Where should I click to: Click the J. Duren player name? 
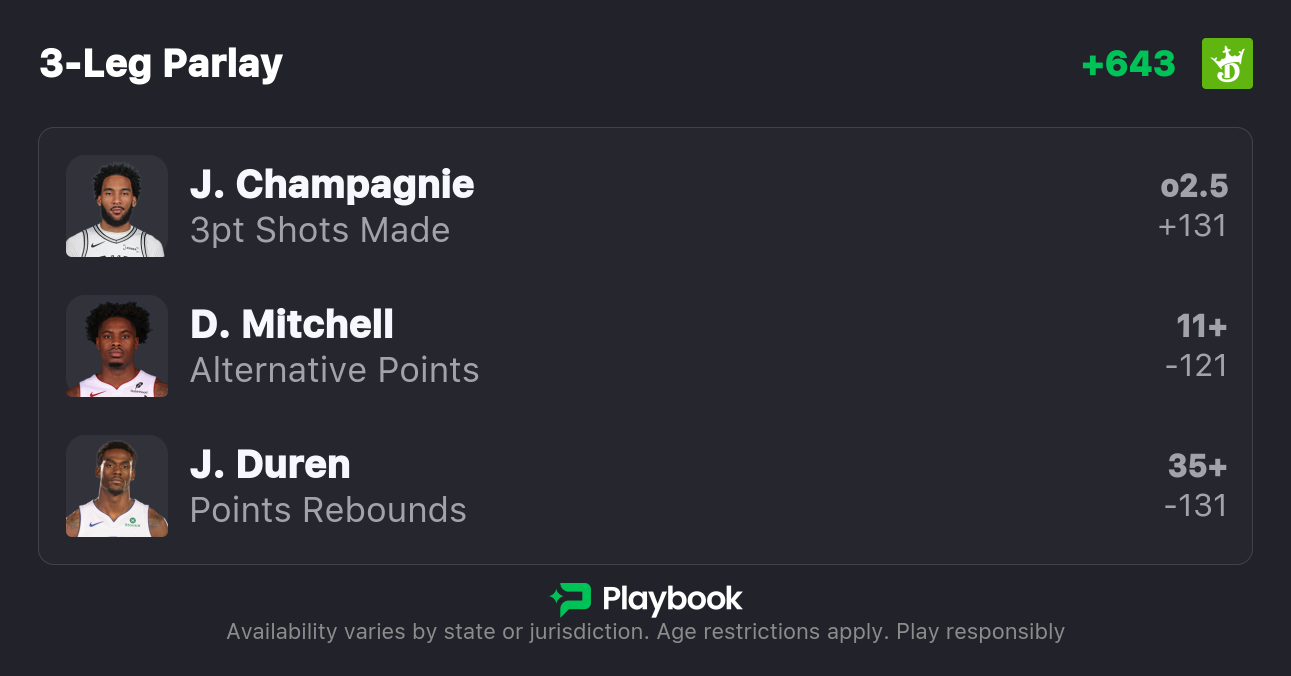pos(270,464)
